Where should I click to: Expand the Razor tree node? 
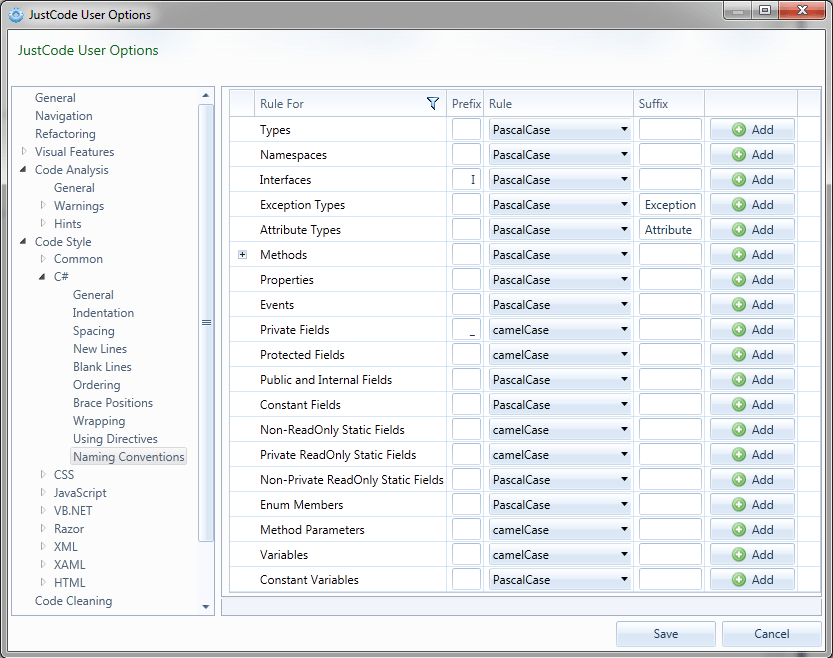[x=43, y=528]
